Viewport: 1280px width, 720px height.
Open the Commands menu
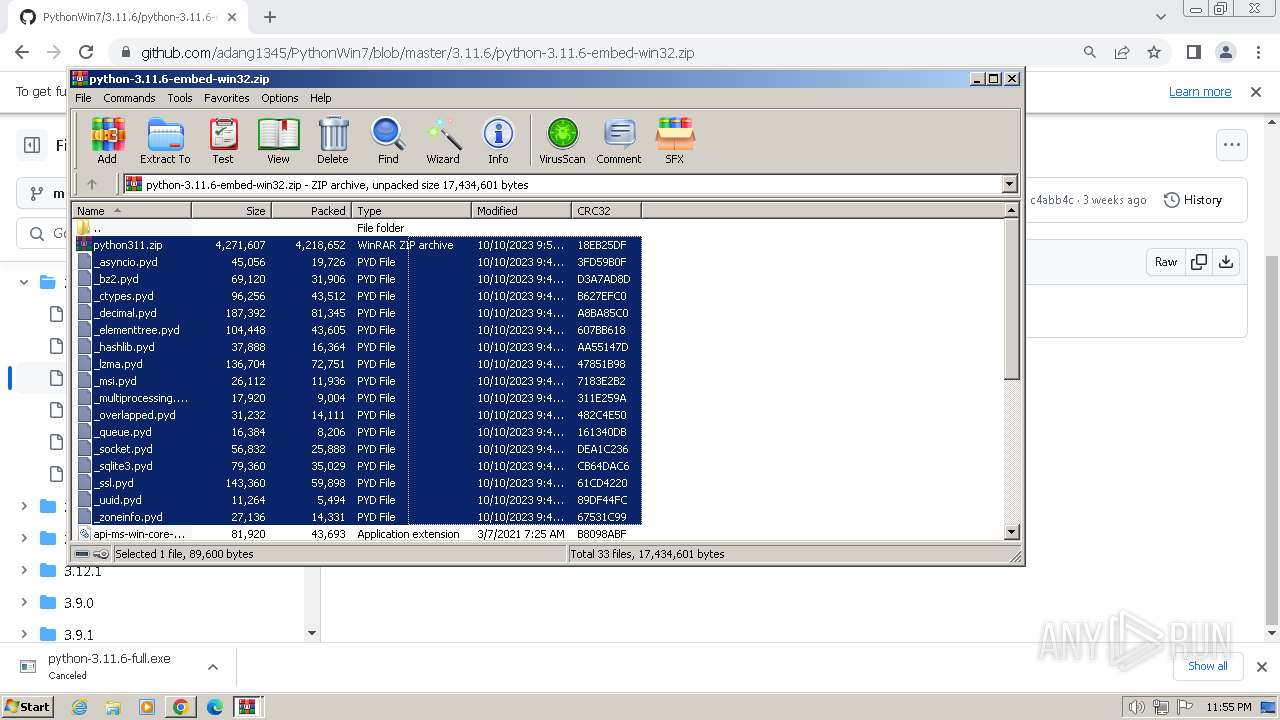[129, 98]
